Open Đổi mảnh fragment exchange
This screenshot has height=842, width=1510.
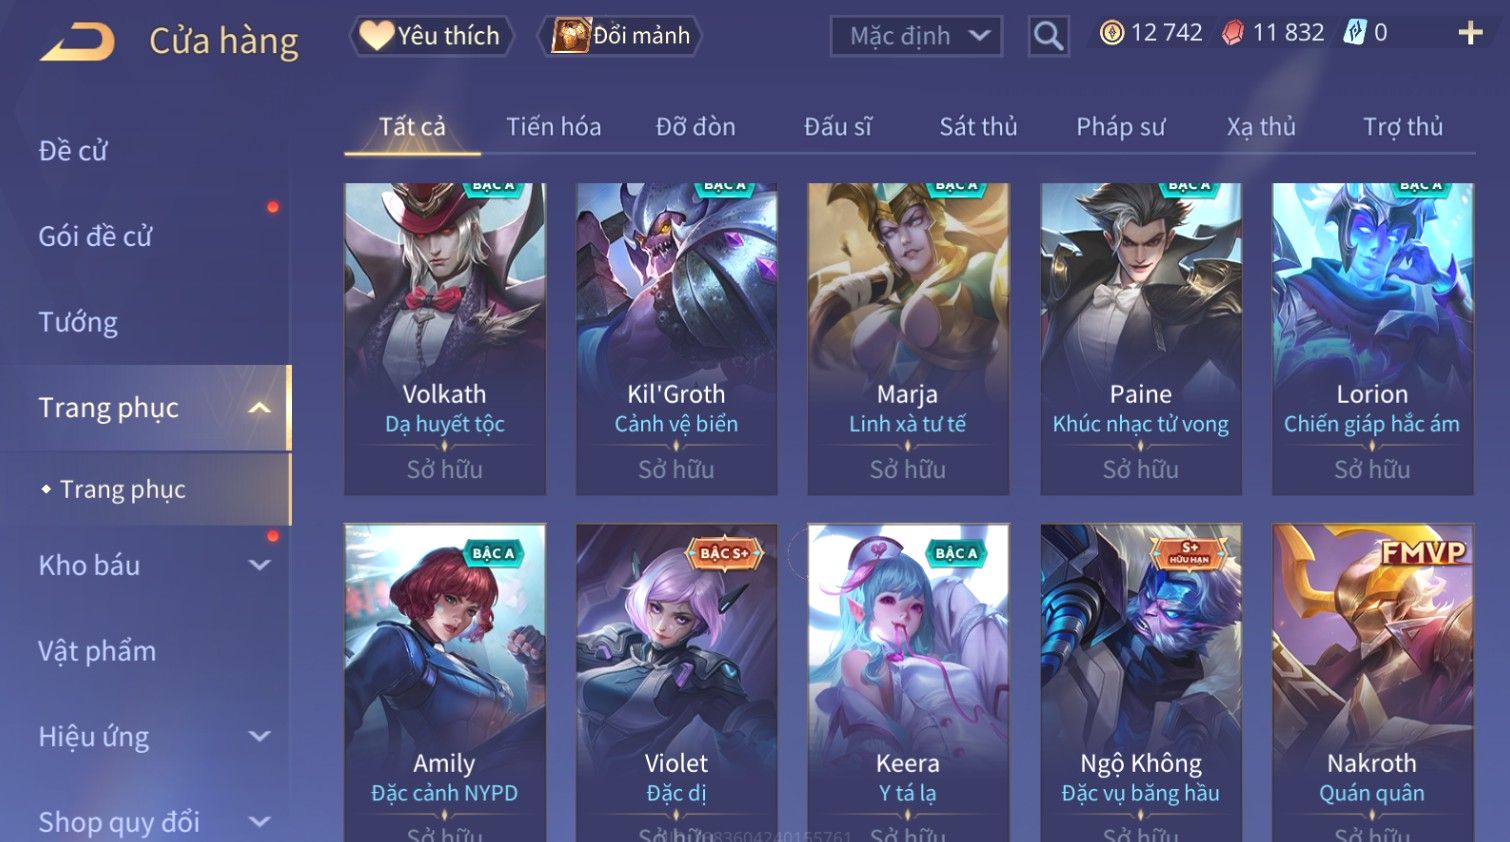pyautogui.click(x=620, y=36)
